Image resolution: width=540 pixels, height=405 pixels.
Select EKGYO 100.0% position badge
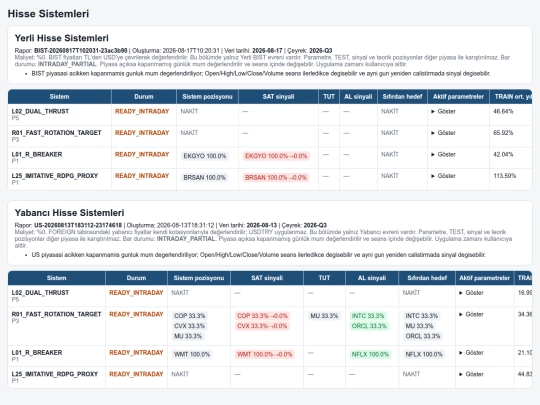pos(205,156)
